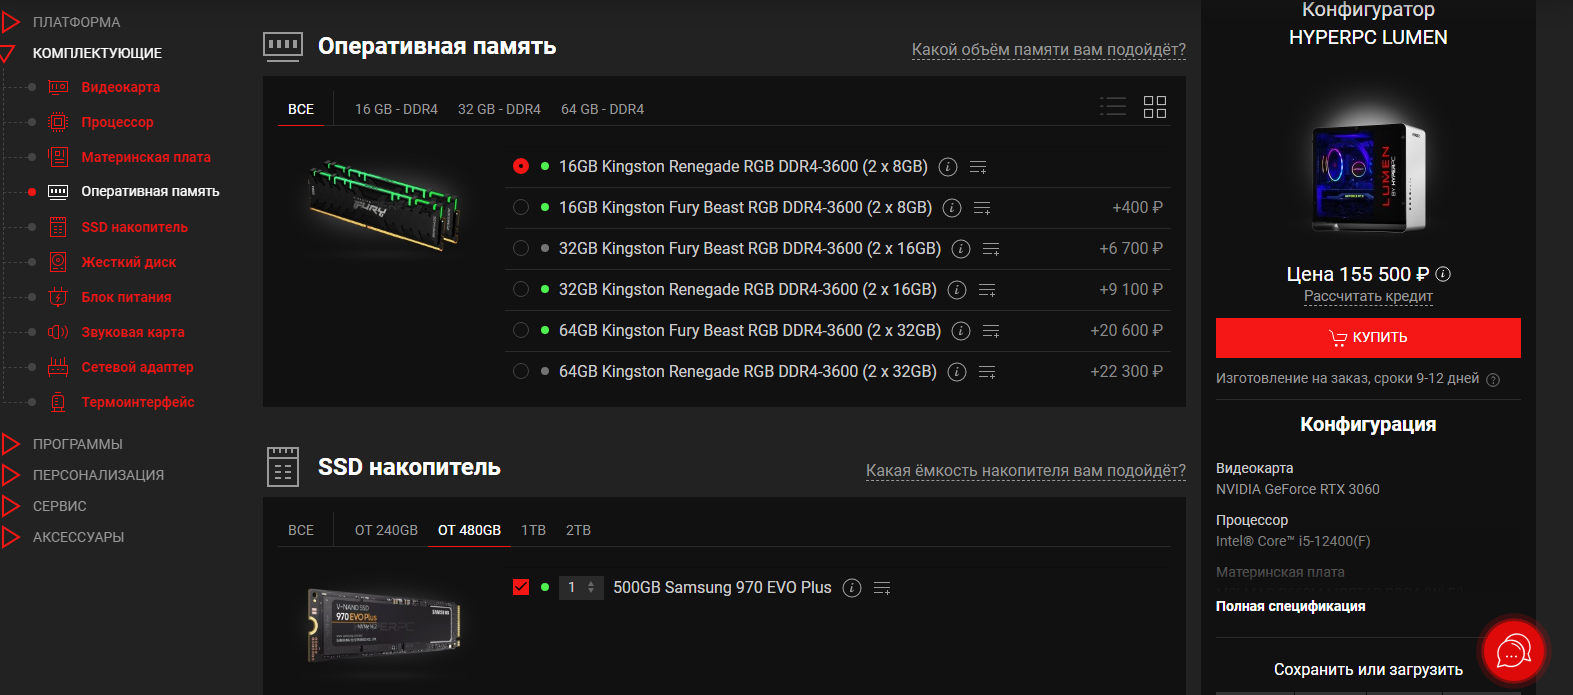Click the Звуковая карта speaker icon
This screenshot has height=695, width=1573.
[x=58, y=332]
